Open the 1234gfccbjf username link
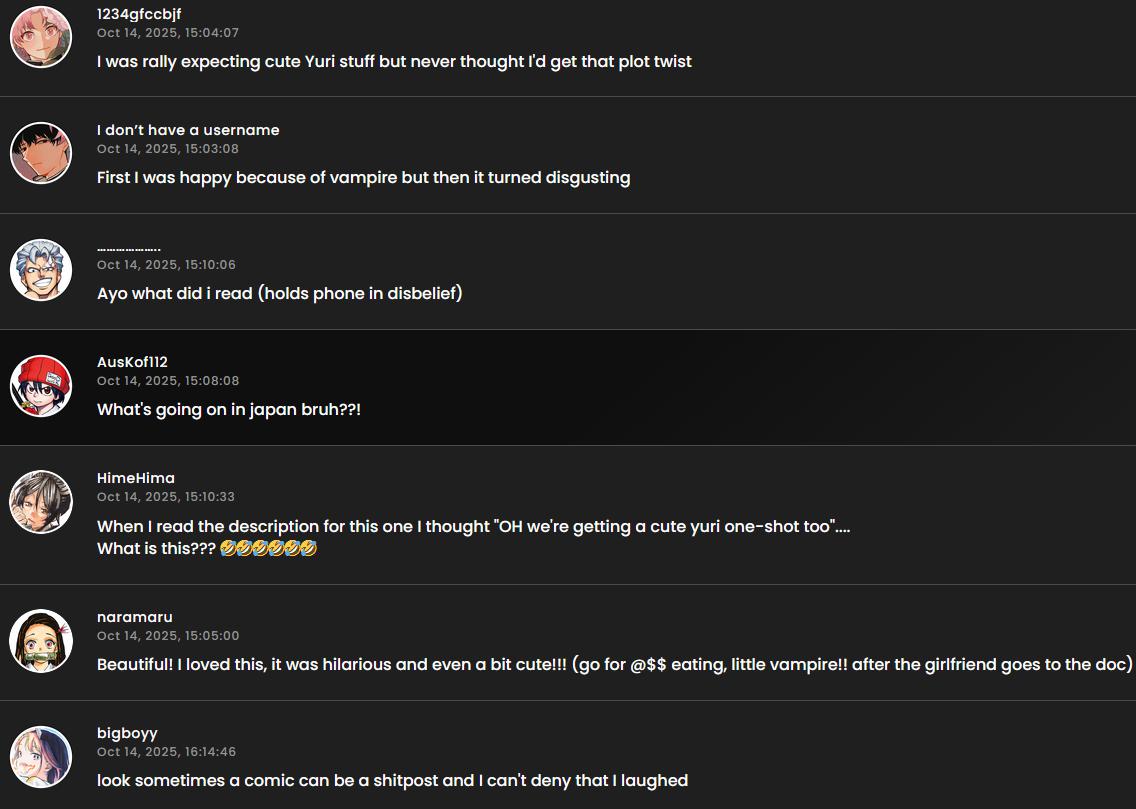This screenshot has height=809, width=1136. coord(139,14)
